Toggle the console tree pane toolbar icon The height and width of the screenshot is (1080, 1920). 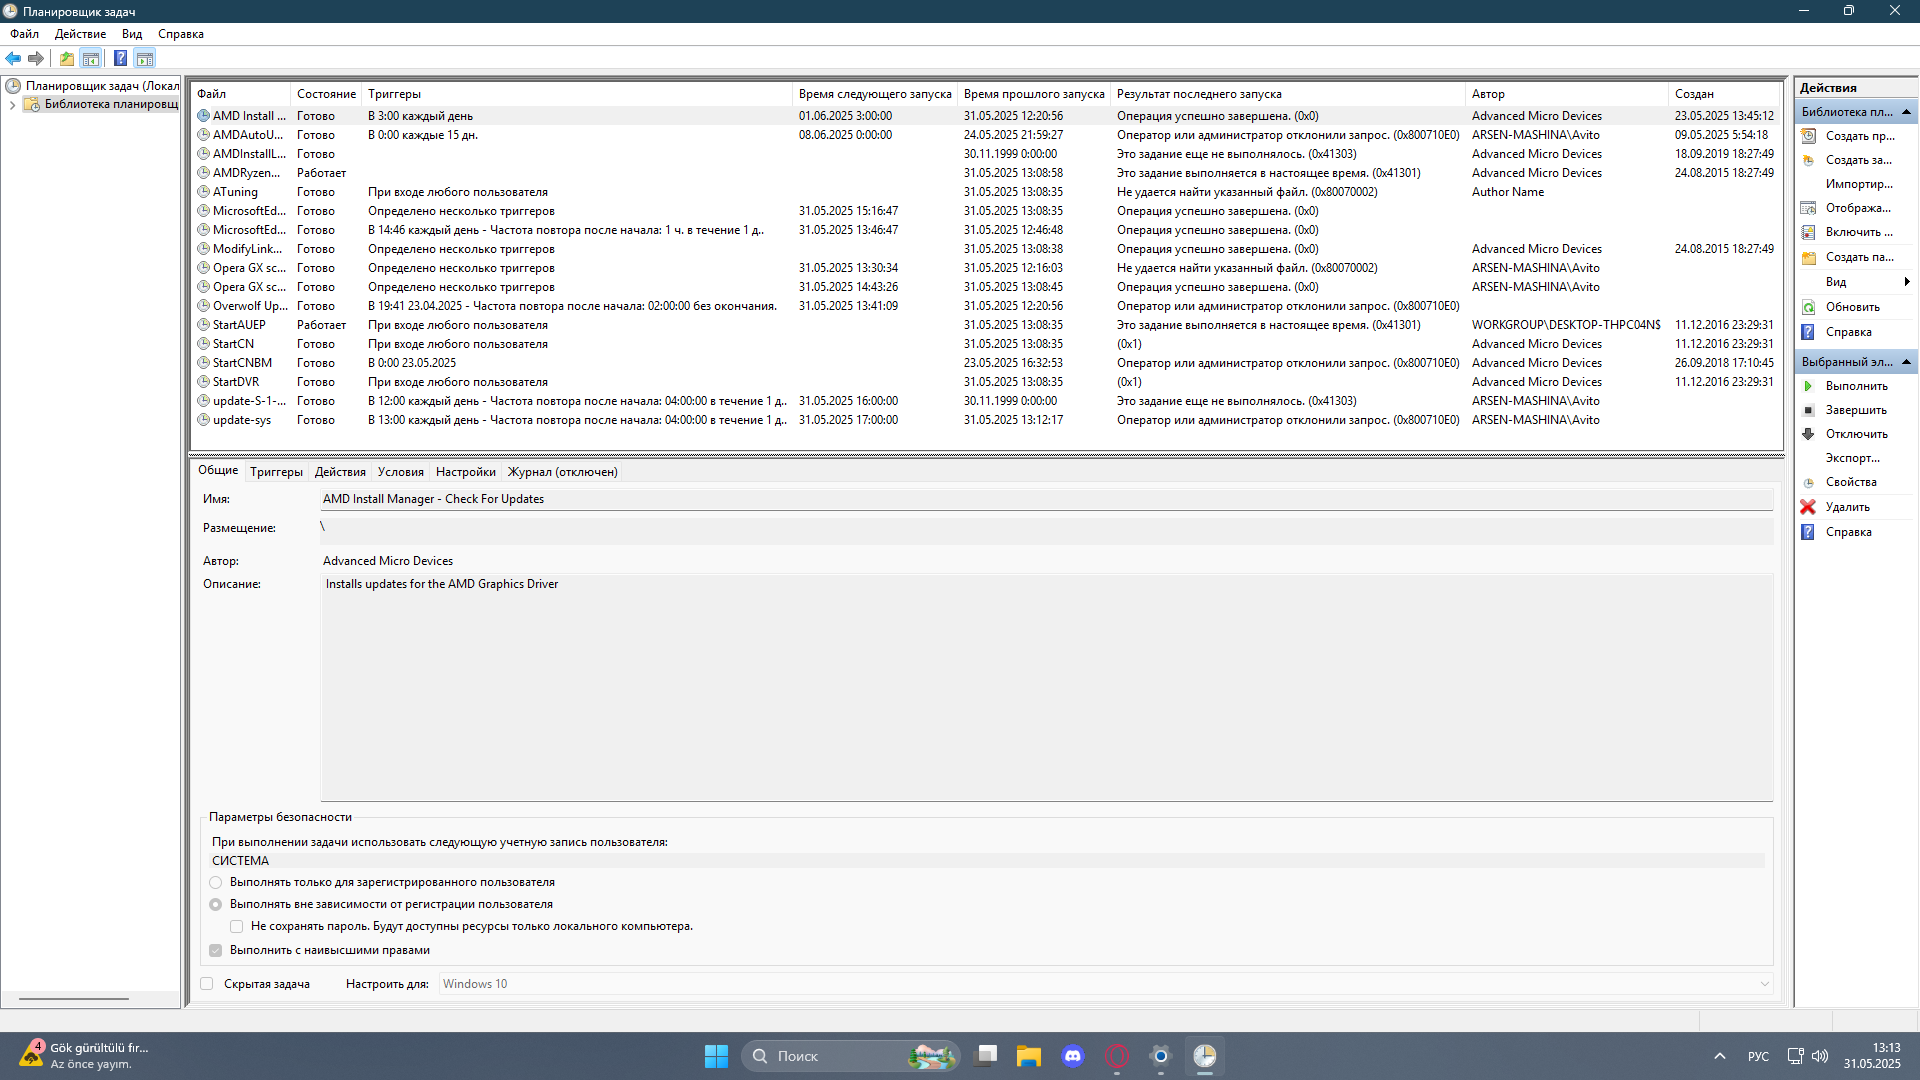91,59
